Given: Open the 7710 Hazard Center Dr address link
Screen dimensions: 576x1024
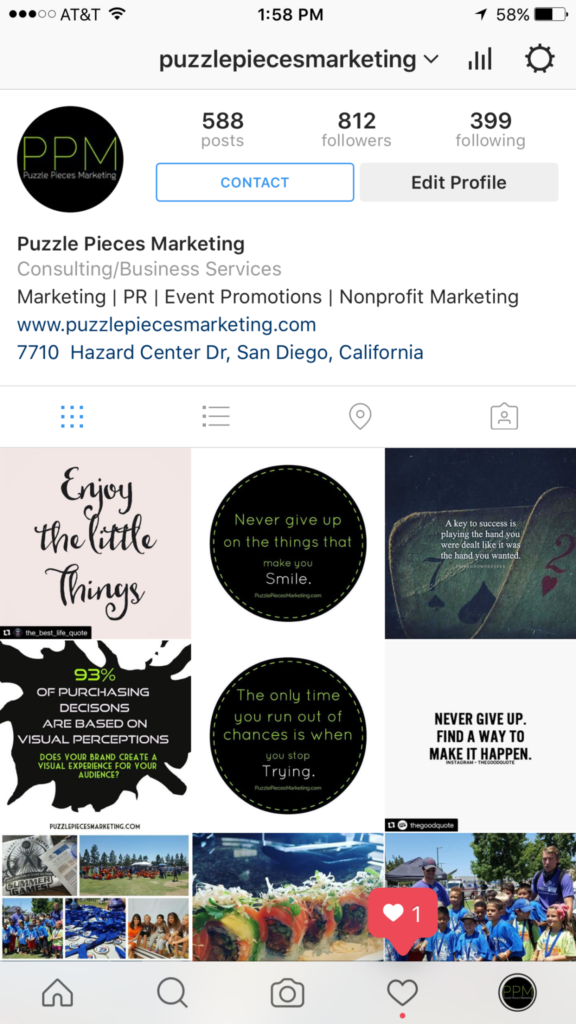Looking at the screenshot, I should [220, 353].
